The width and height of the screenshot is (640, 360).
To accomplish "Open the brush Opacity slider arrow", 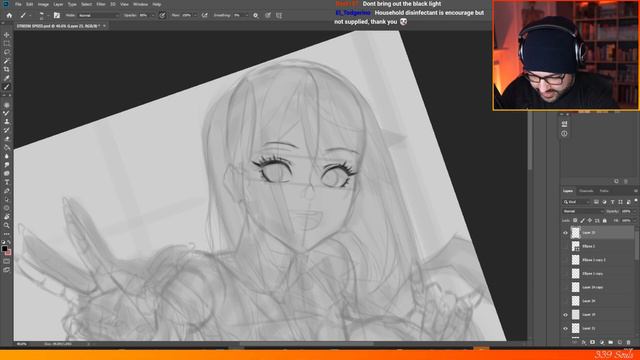I will 153,16.
